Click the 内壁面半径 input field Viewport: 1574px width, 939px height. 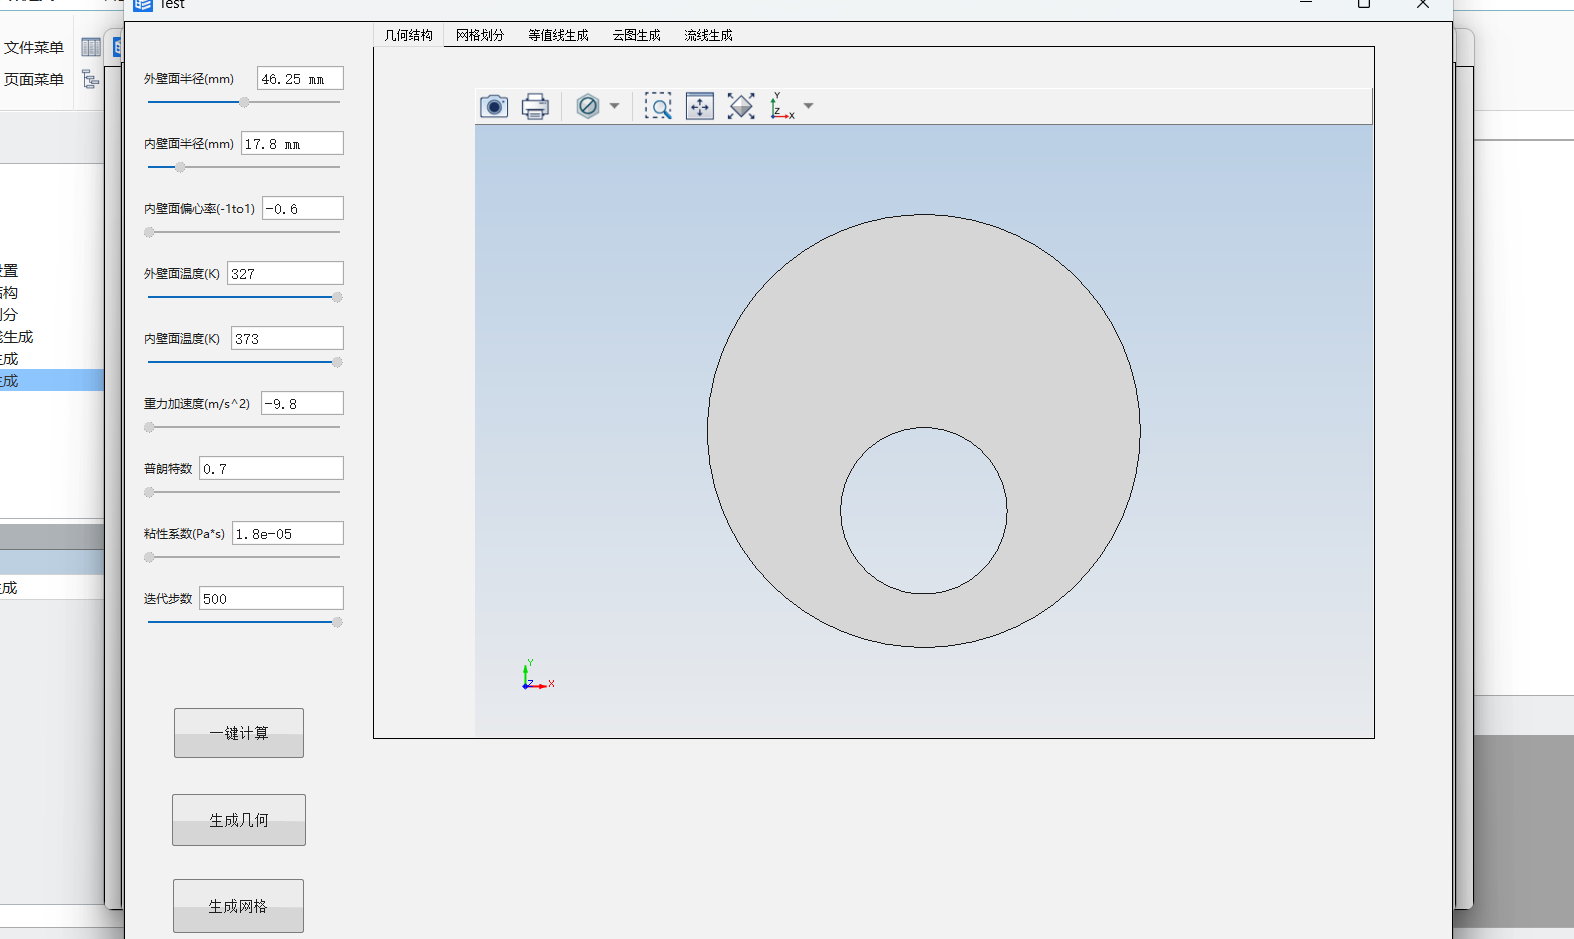click(292, 144)
